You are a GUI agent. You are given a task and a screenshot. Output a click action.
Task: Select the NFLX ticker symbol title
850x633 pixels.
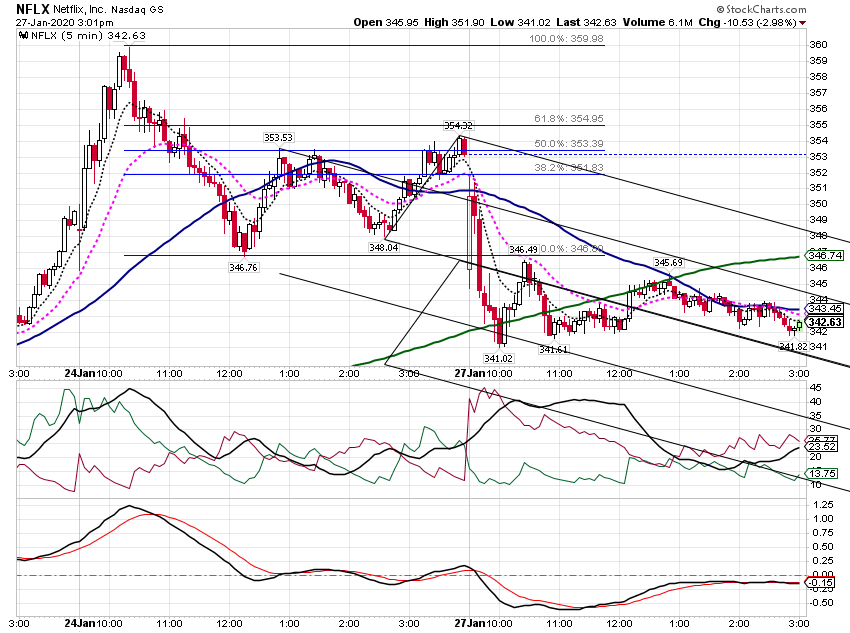click(33, 9)
